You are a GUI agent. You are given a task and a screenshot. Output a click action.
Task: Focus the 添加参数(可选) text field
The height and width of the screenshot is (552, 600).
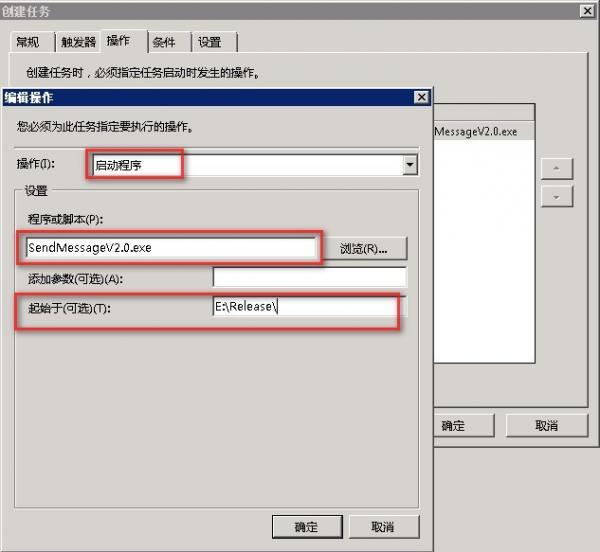point(309,278)
